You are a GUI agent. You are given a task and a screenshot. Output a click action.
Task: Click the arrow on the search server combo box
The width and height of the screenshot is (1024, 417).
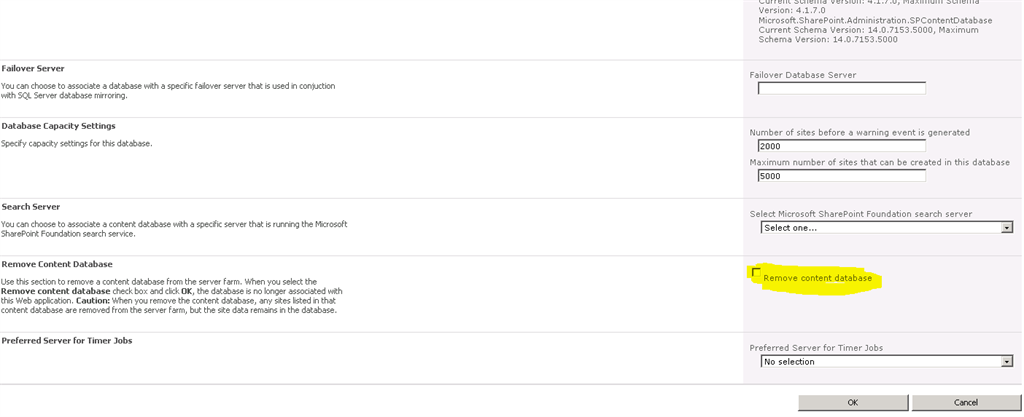coord(1007,228)
